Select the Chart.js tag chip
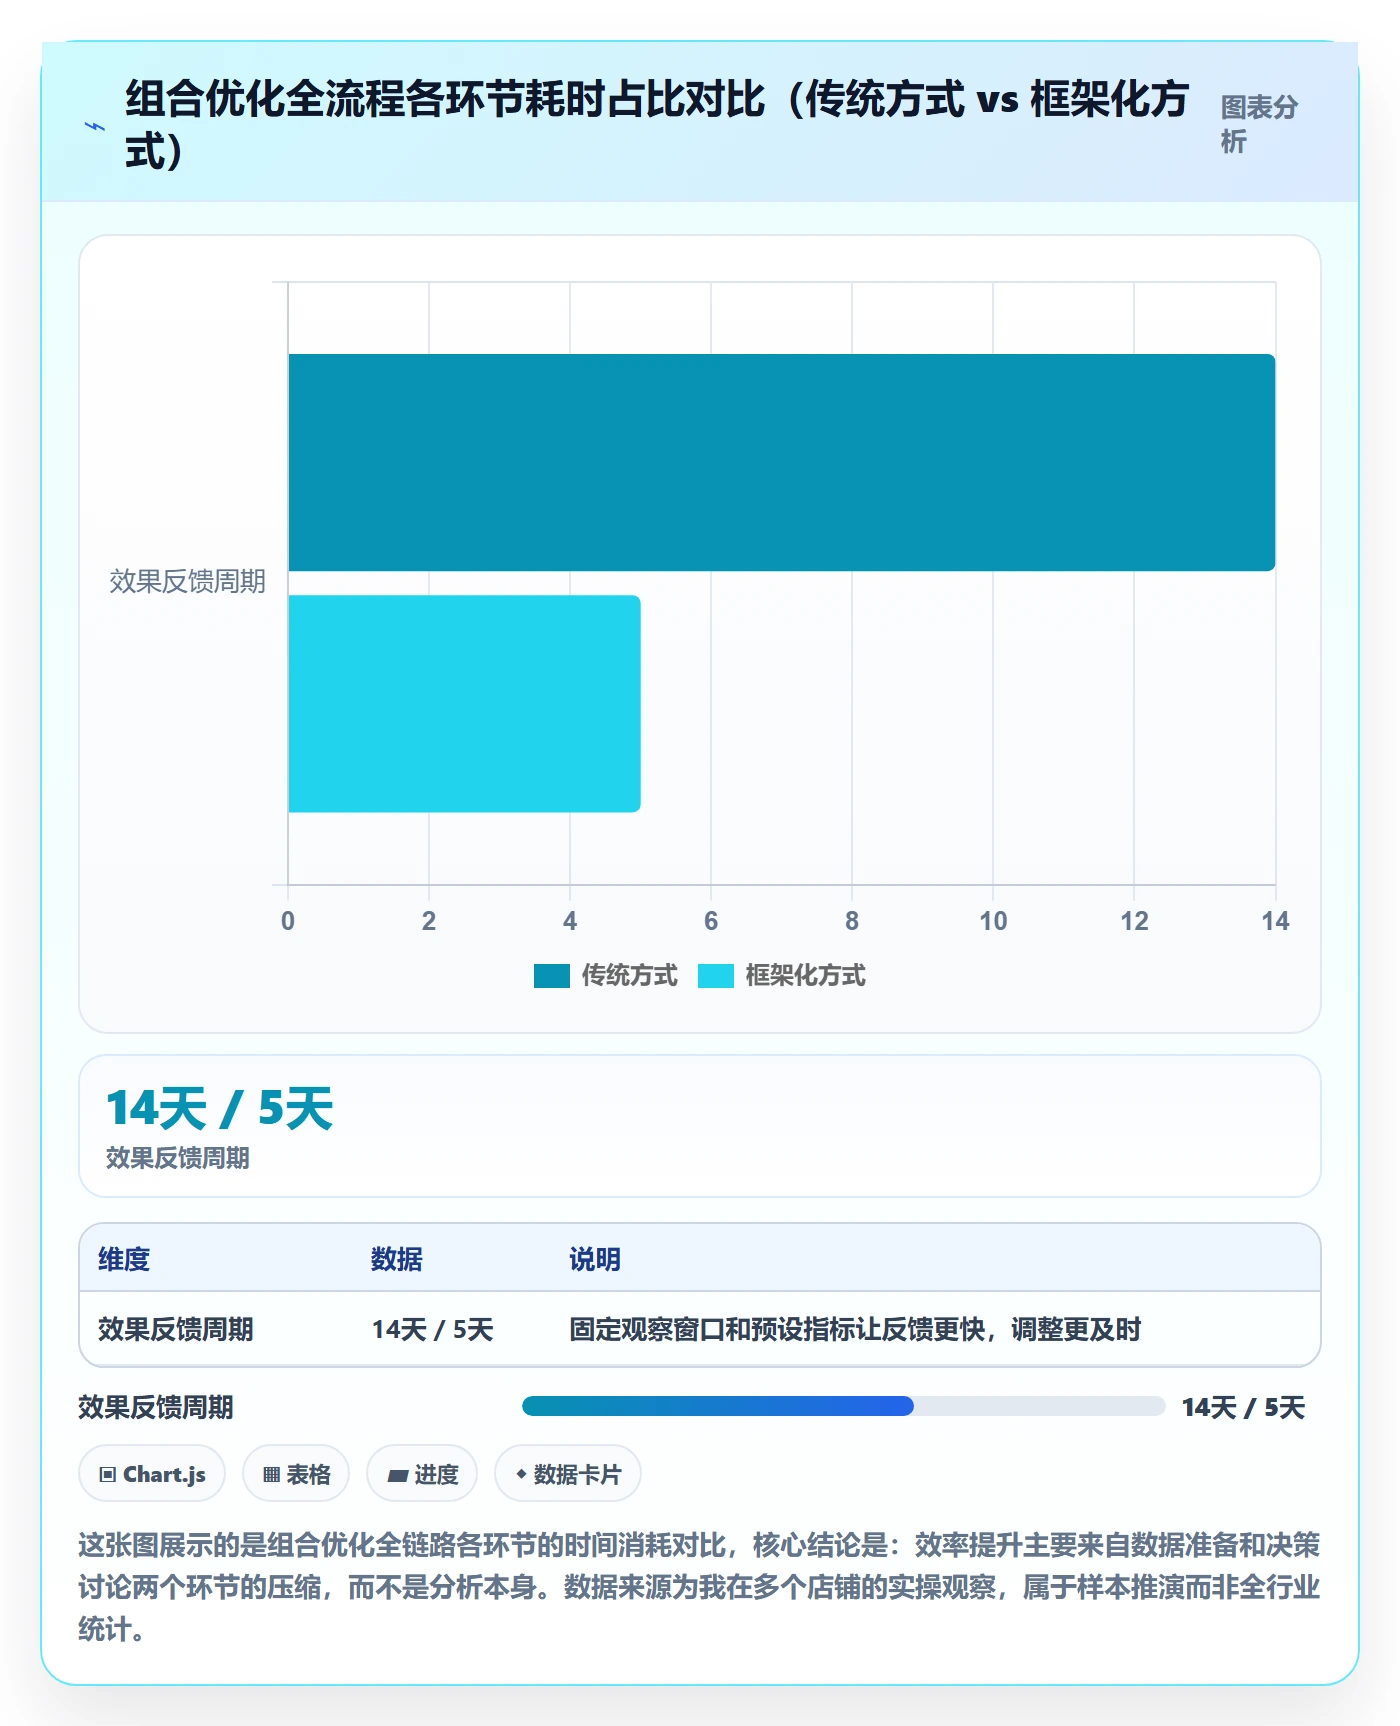Screen dimensions: 1400x1726 click(x=152, y=1474)
